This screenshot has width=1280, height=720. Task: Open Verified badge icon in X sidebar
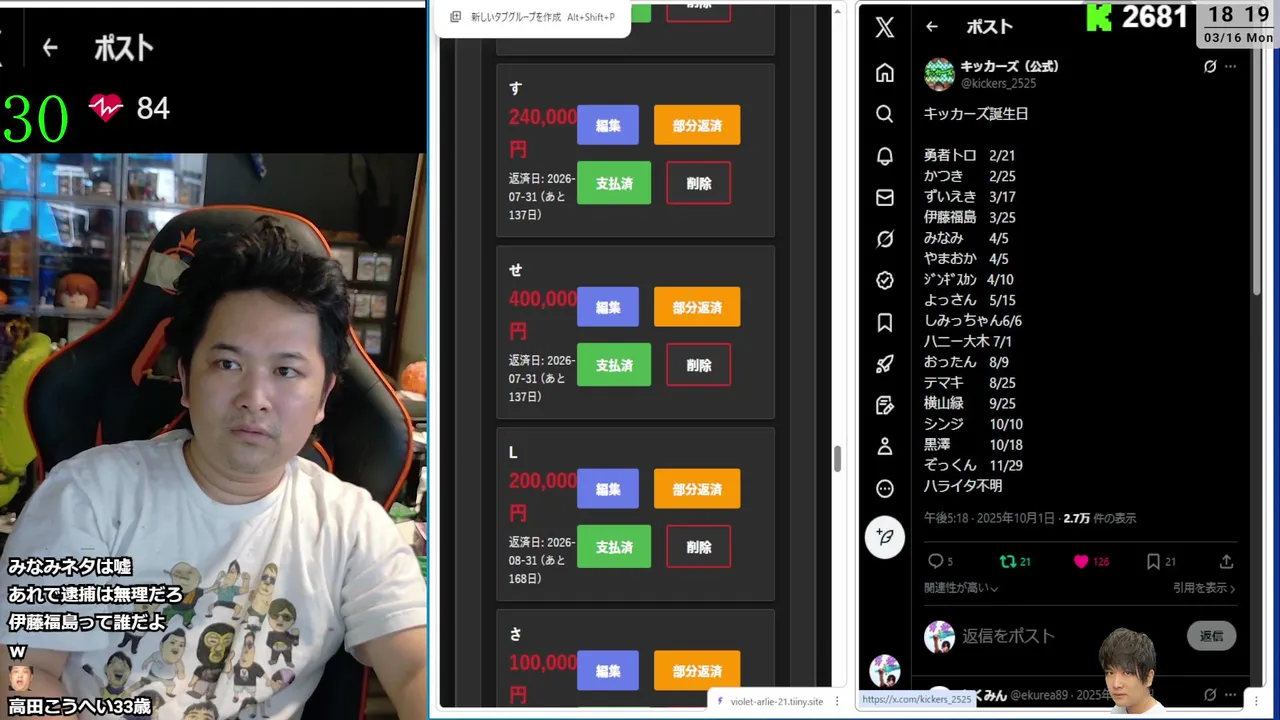click(885, 281)
